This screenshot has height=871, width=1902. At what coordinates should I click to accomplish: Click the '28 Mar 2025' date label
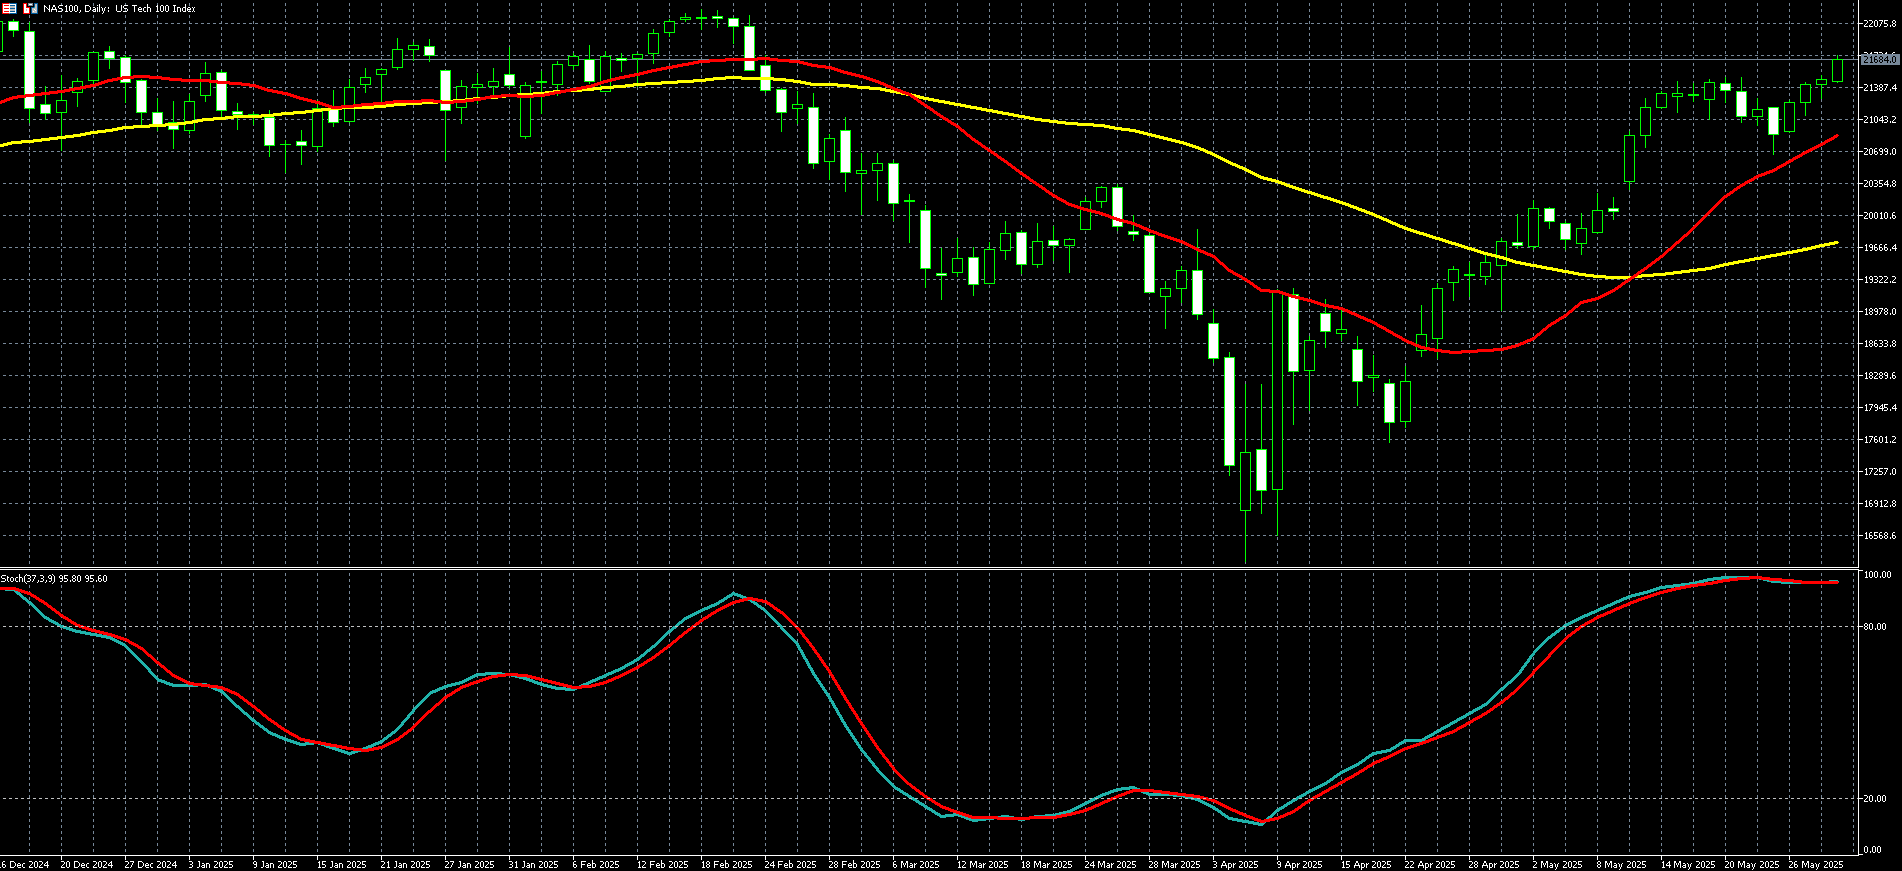(1175, 865)
